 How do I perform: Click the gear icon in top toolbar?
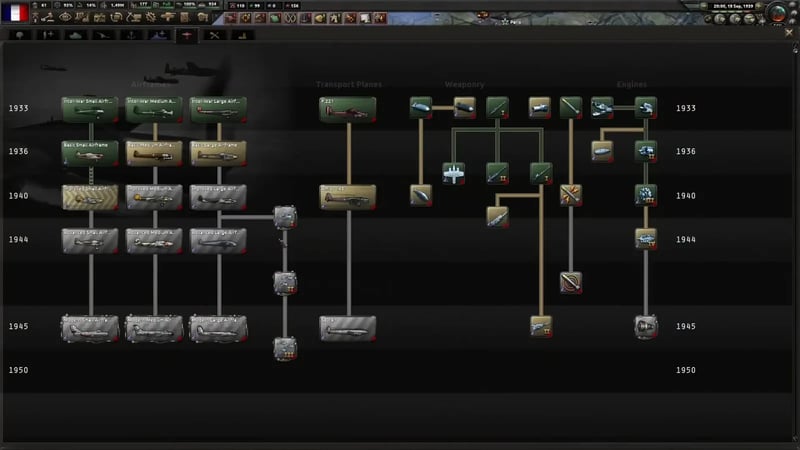pos(151,18)
